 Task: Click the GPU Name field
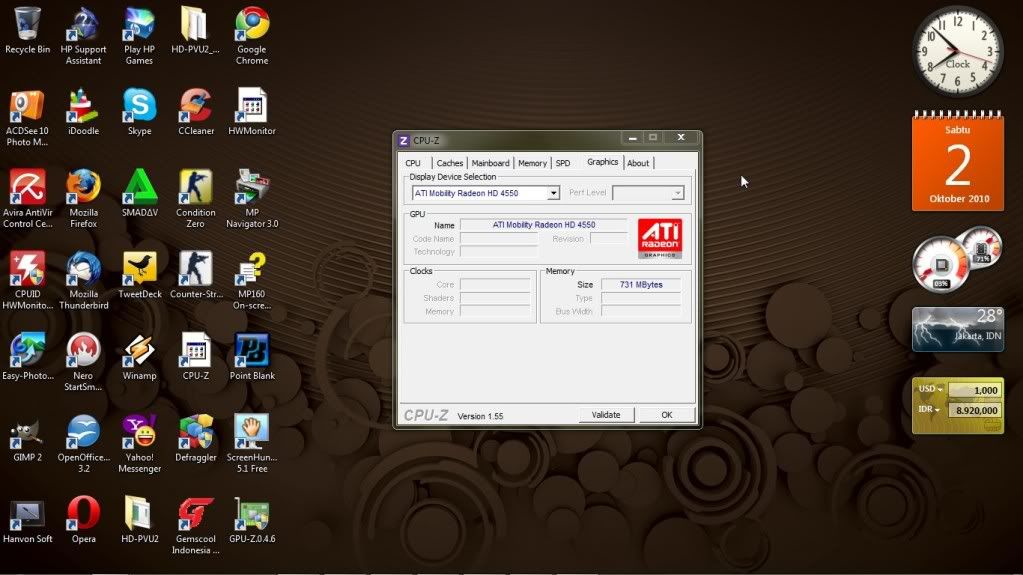pos(543,225)
